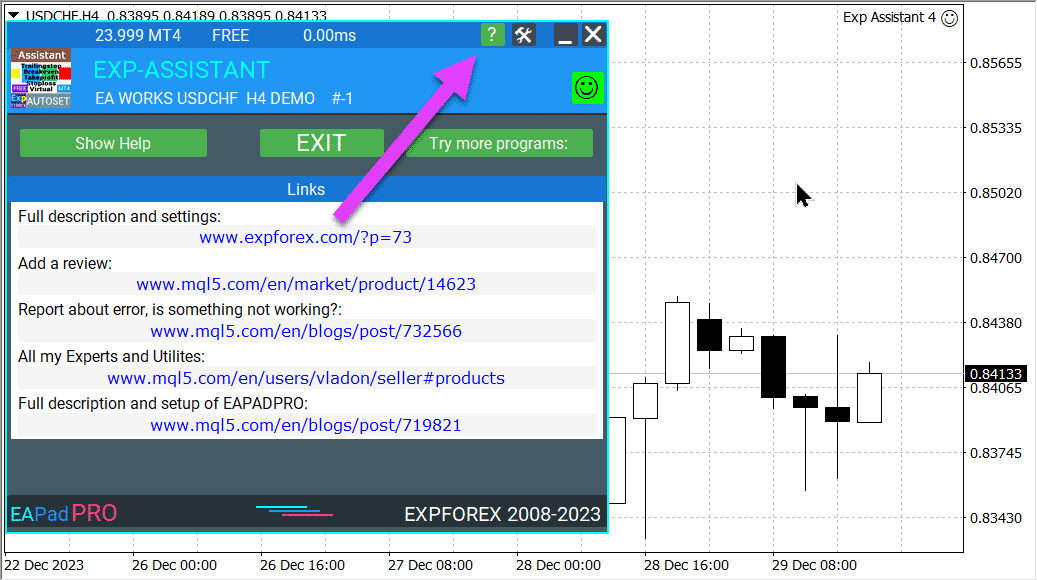Click the EAPad PRO logo

pos(64,514)
